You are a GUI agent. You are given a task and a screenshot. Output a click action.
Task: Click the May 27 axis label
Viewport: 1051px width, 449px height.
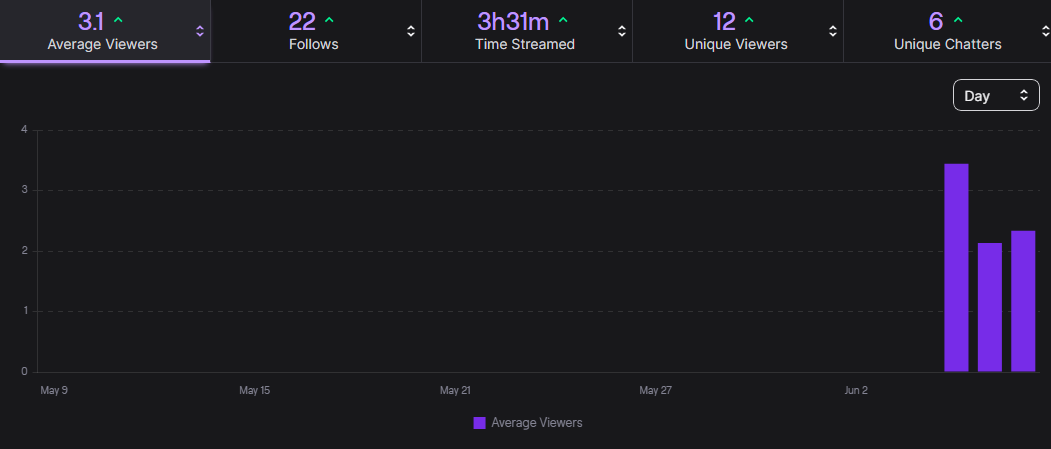(656, 390)
